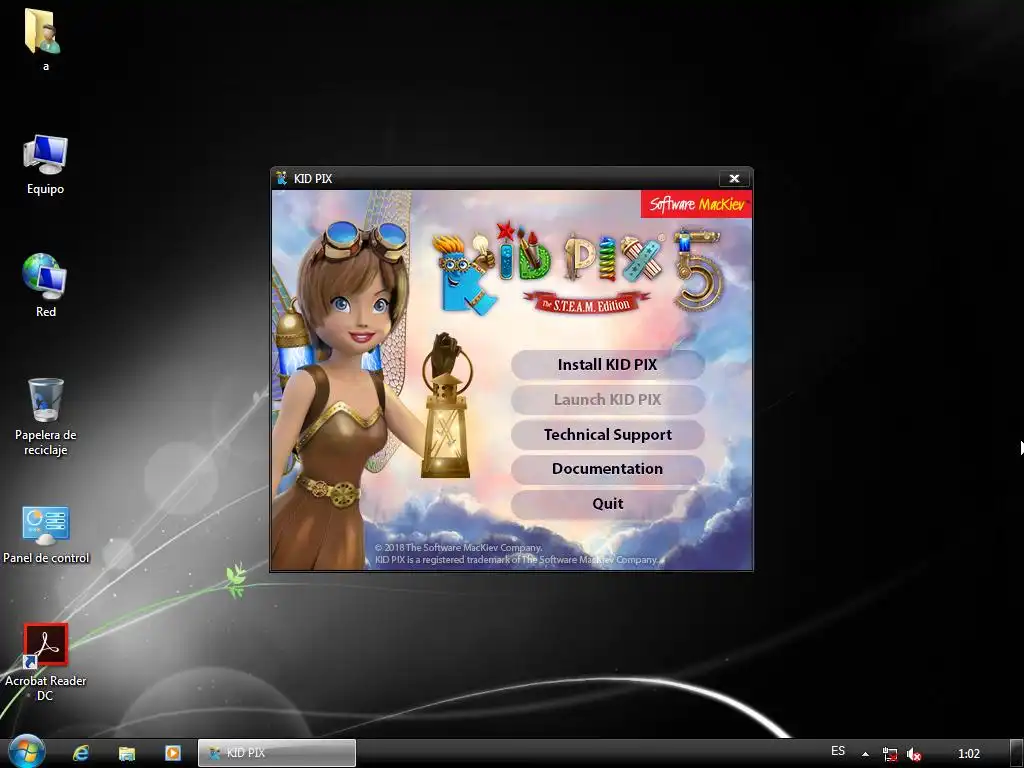The image size is (1024, 768).
Task: Open Windows Explorer from taskbar
Action: click(x=127, y=753)
